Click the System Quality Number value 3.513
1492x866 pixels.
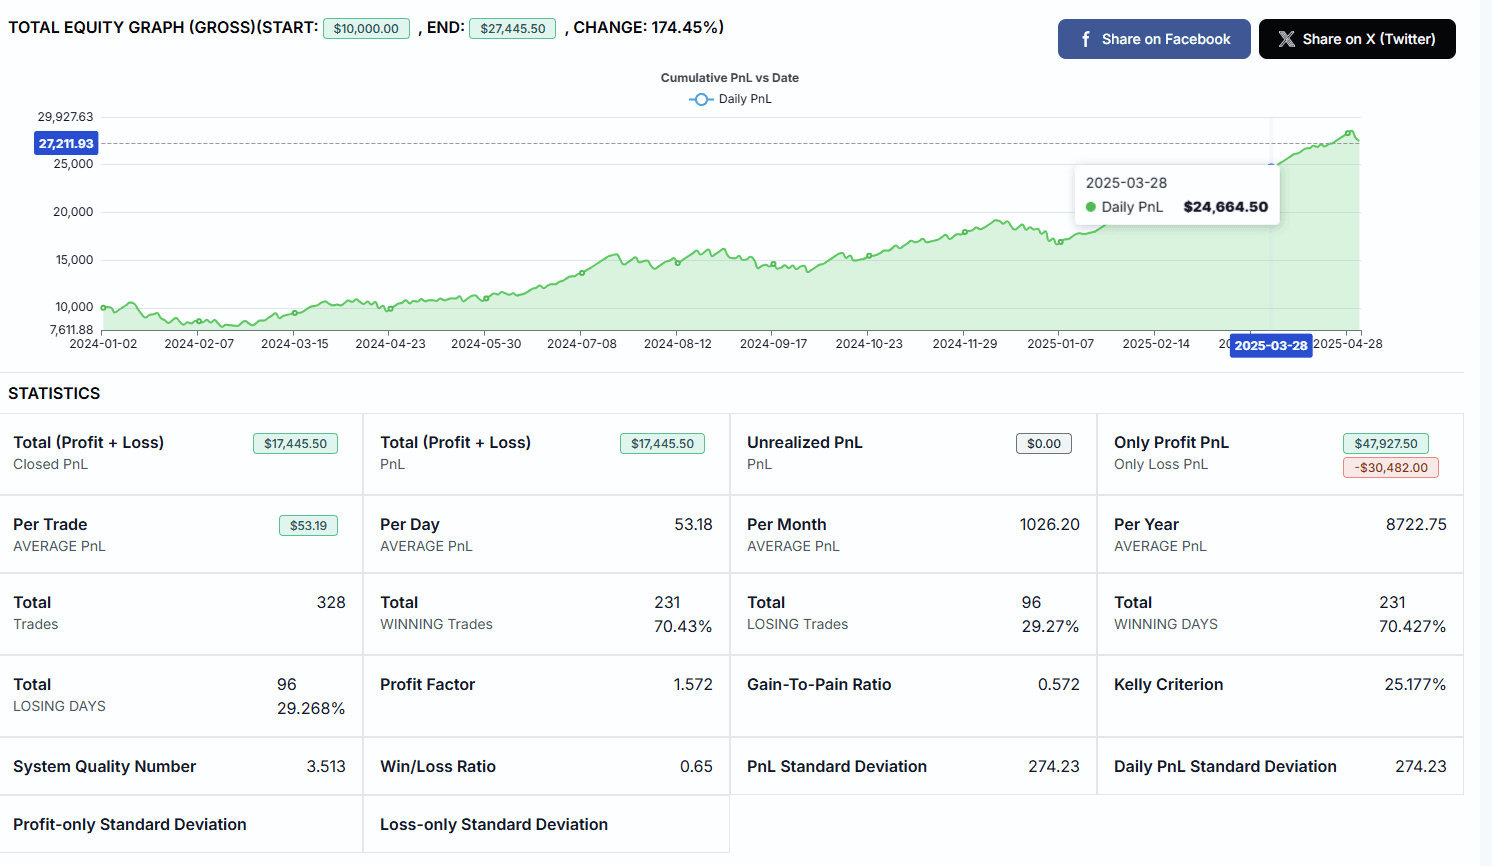326,767
